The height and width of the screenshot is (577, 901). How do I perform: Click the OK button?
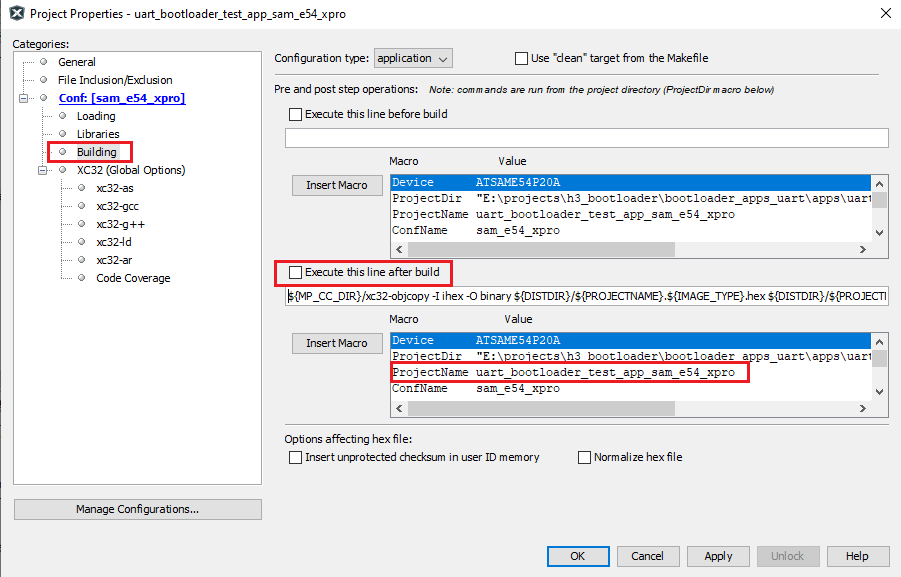click(578, 556)
